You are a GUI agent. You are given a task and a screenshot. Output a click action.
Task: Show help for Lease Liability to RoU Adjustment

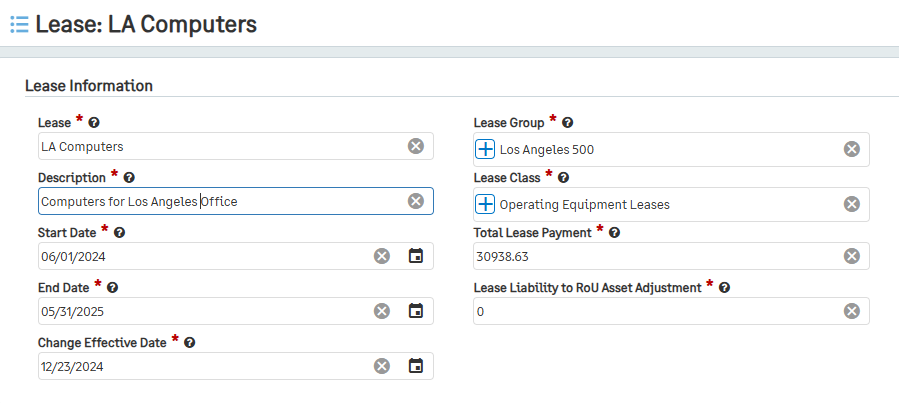click(724, 288)
